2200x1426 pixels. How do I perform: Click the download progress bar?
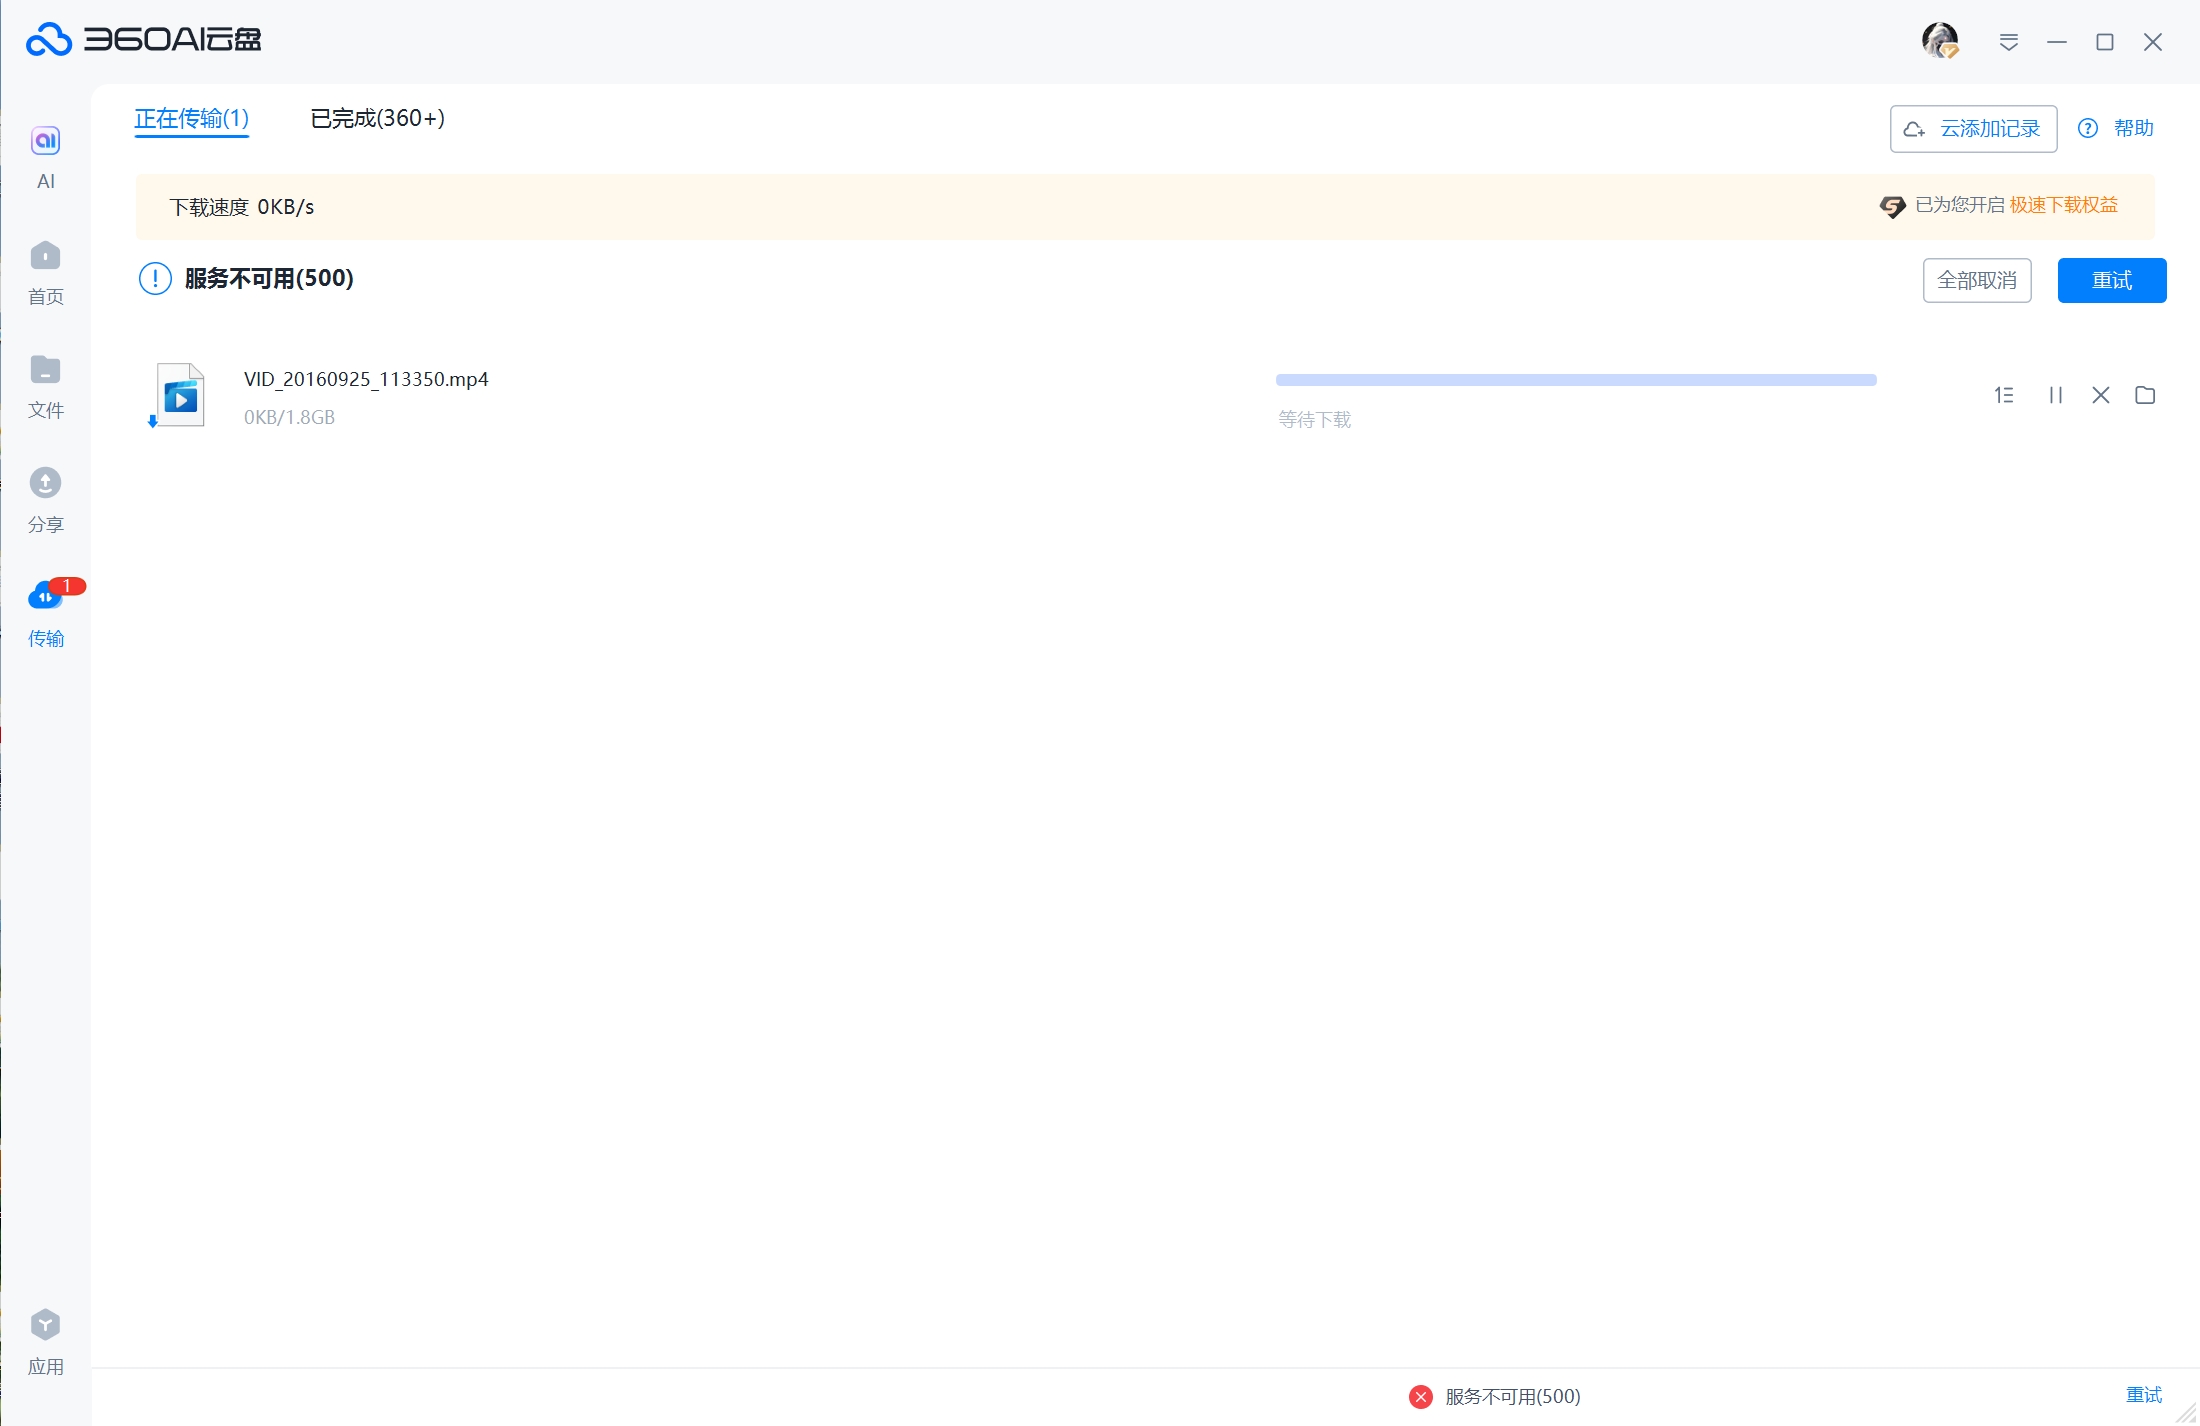[1575, 380]
